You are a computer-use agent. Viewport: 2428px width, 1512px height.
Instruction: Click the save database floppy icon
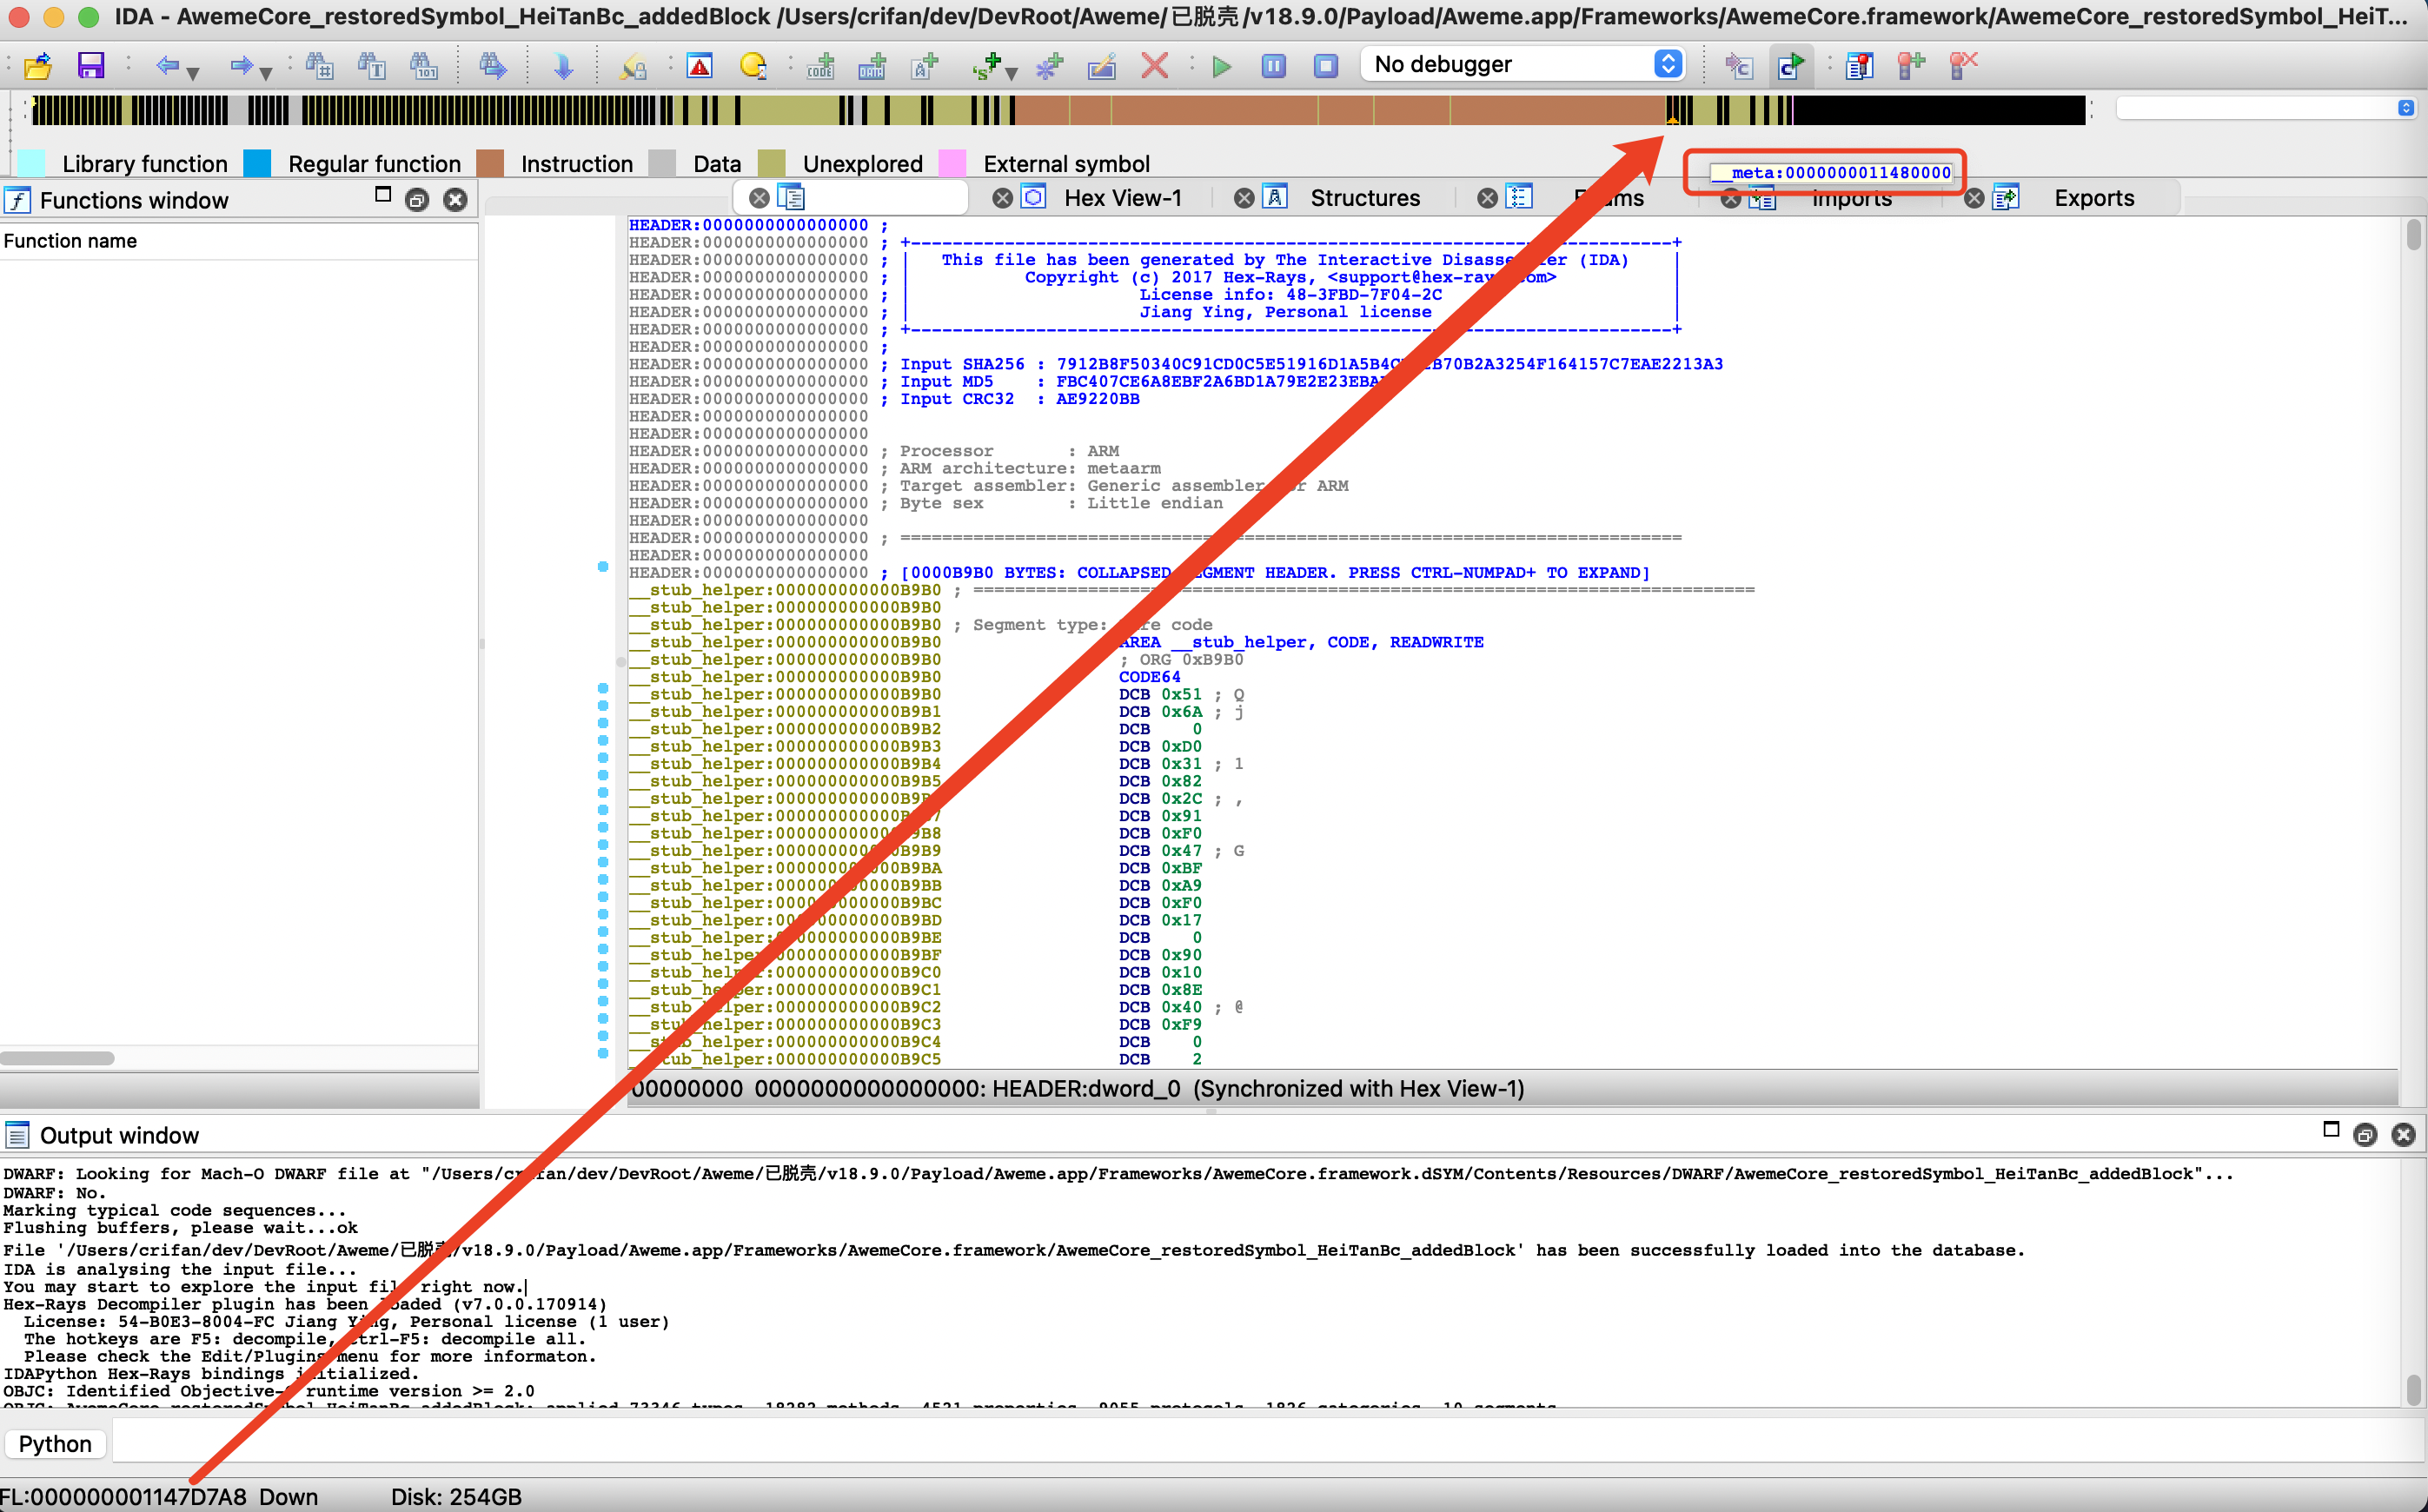coord(91,66)
